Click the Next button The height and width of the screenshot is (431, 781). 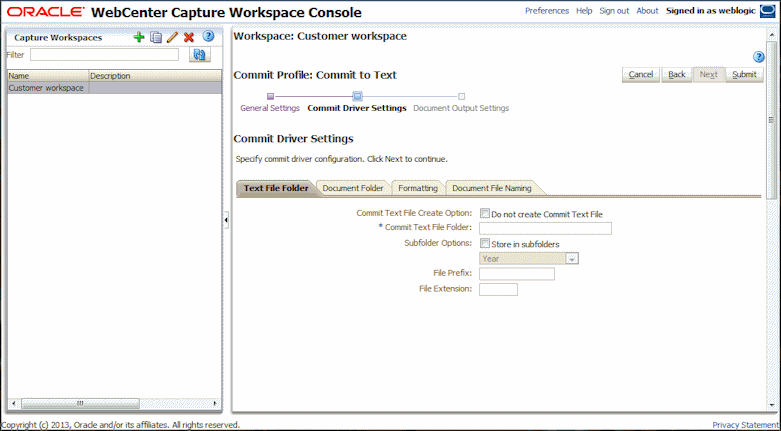708,75
